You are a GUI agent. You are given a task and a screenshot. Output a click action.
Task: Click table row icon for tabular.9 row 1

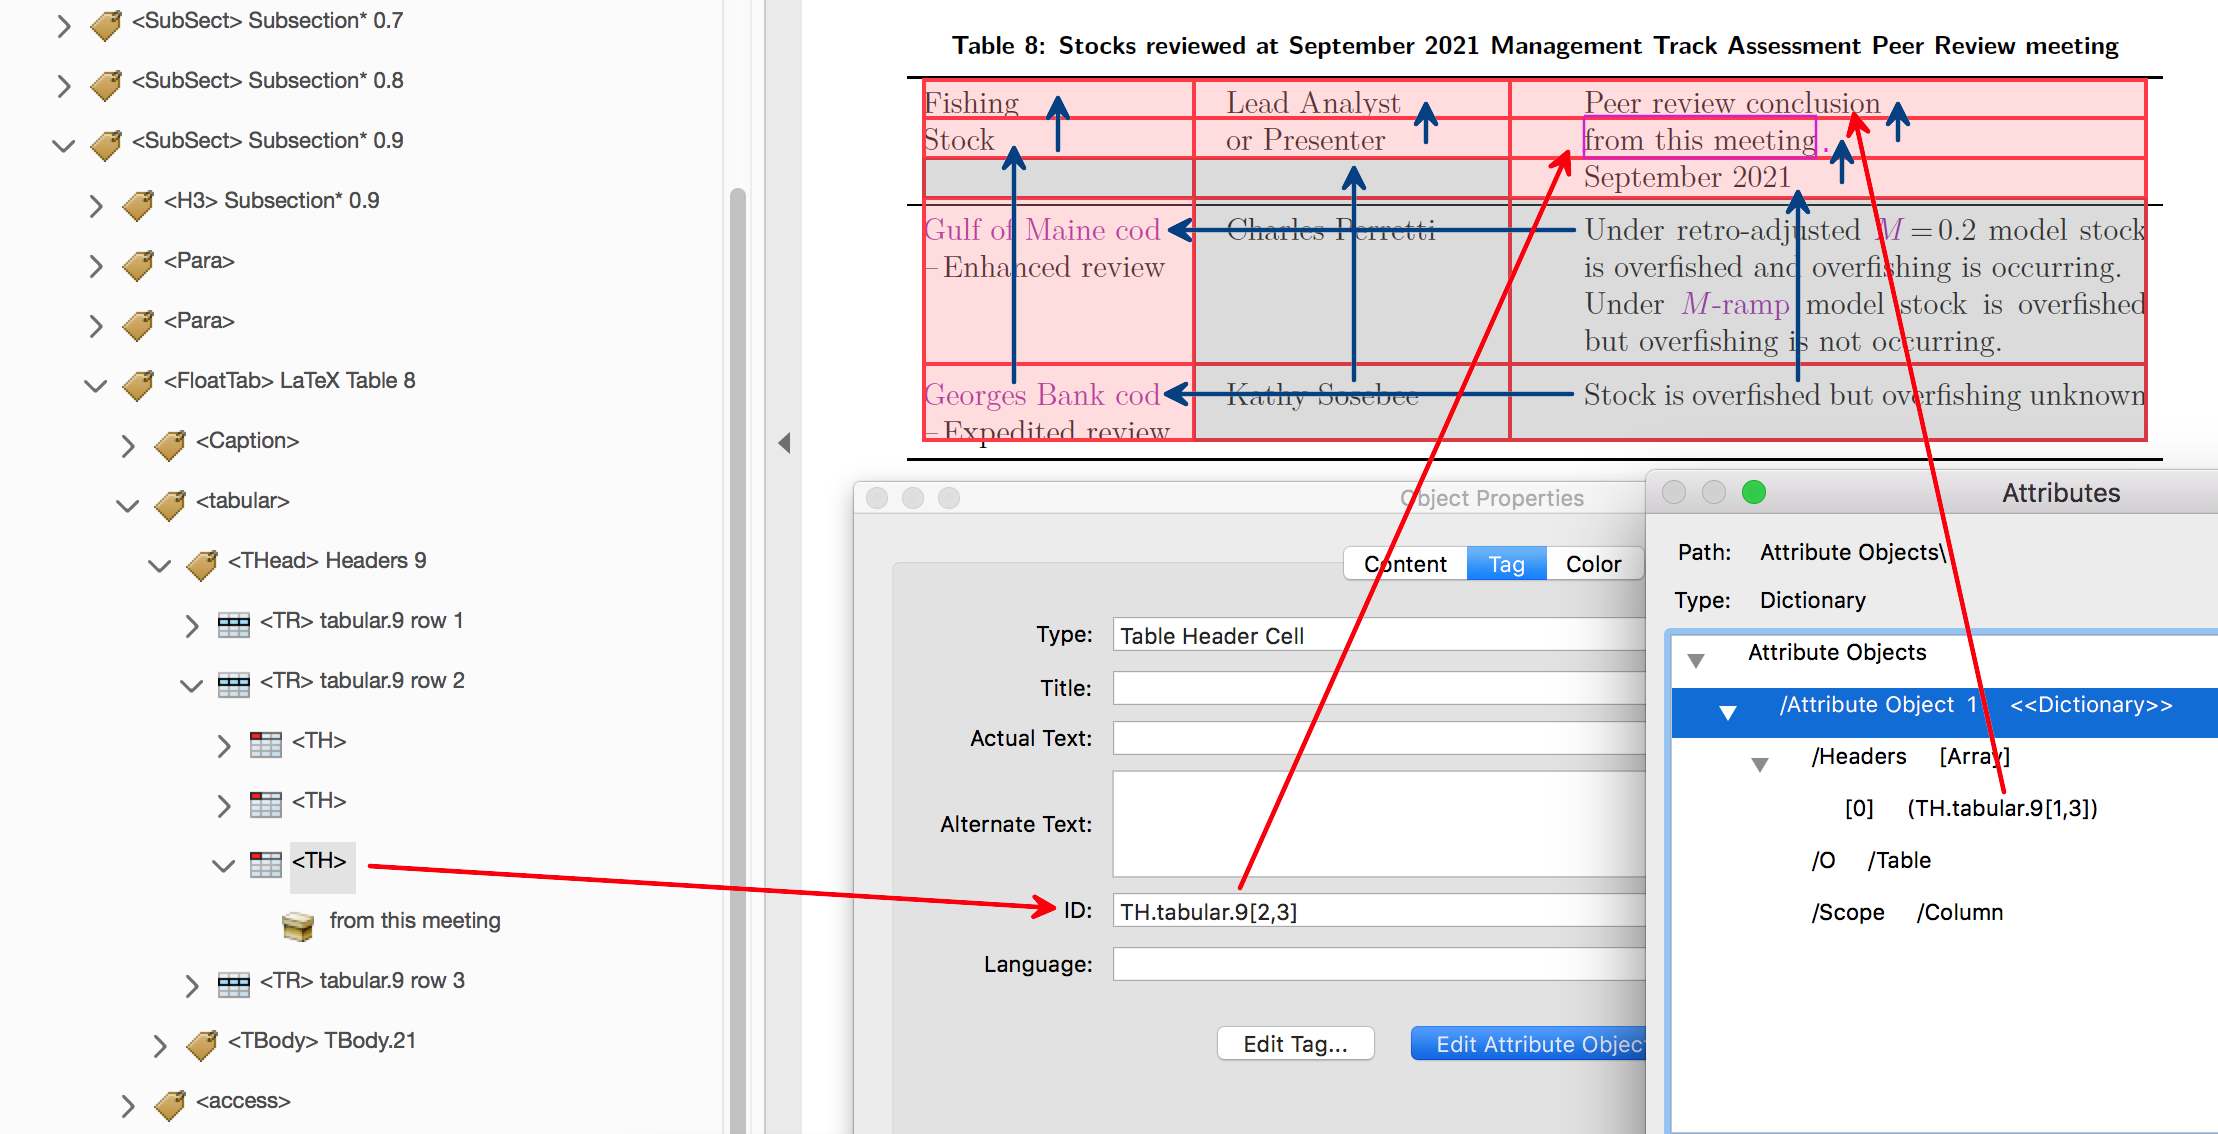[x=233, y=624]
